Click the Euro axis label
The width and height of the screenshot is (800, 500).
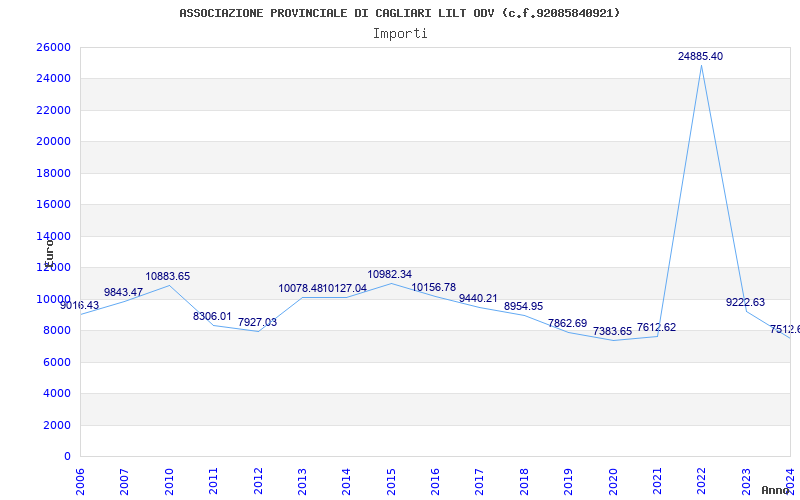[x=48, y=253]
